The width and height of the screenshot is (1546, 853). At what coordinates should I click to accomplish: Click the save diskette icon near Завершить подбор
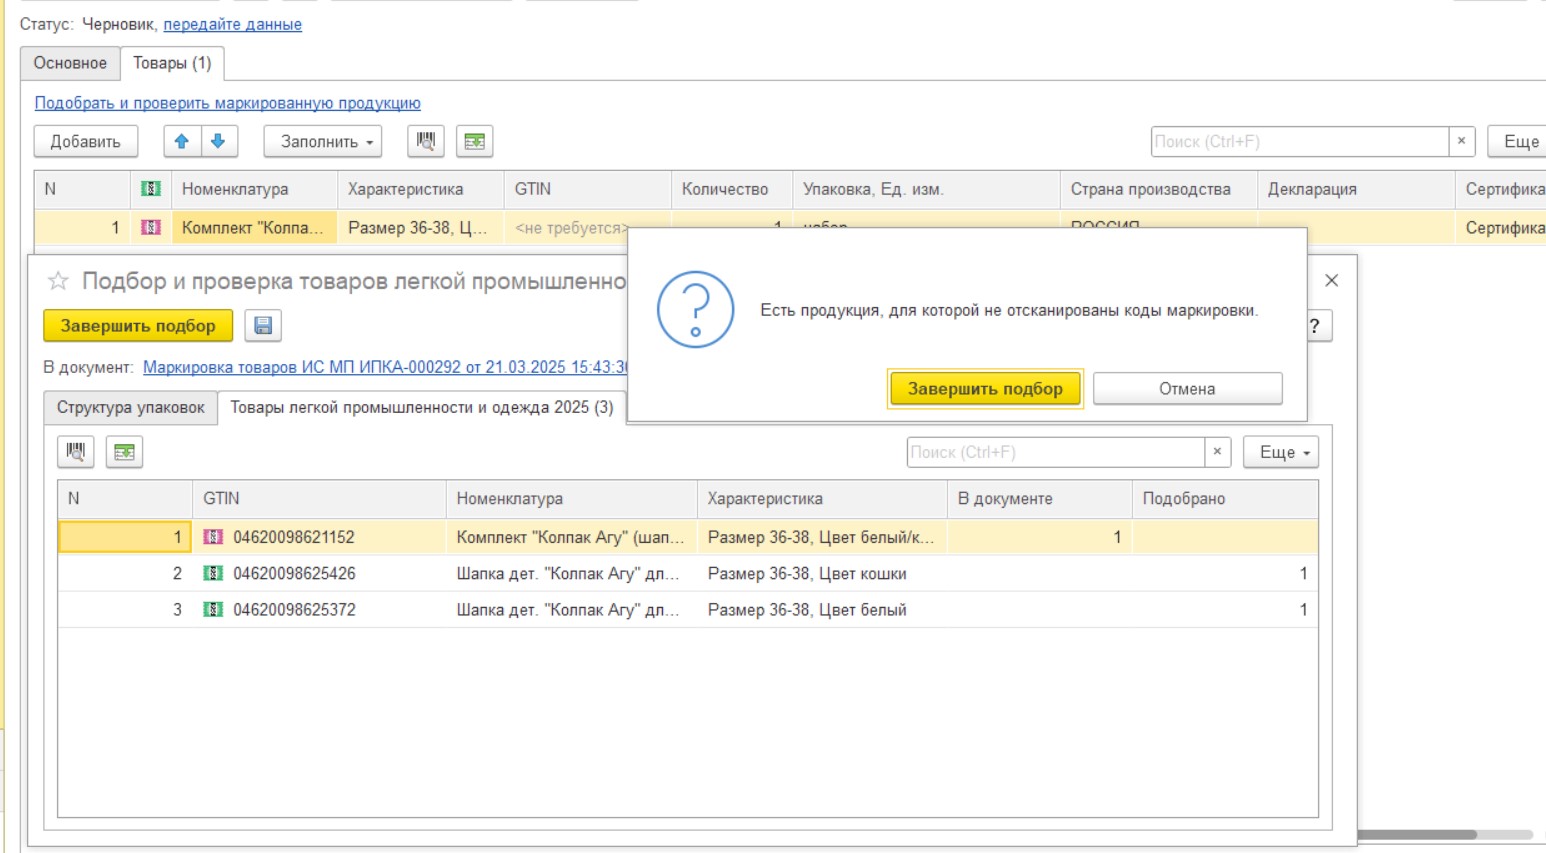[263, 326]
